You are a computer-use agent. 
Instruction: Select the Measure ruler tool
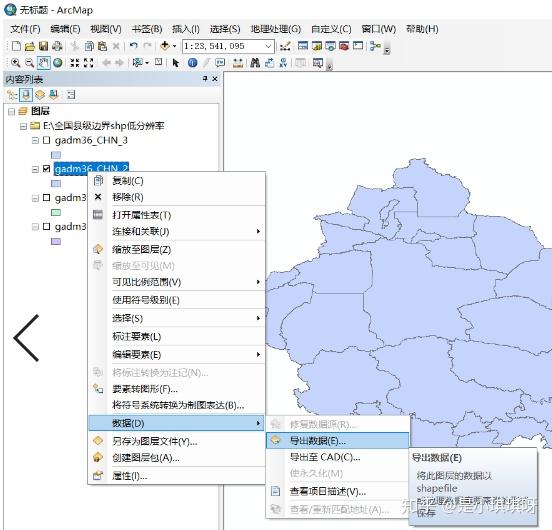(238, 63)
